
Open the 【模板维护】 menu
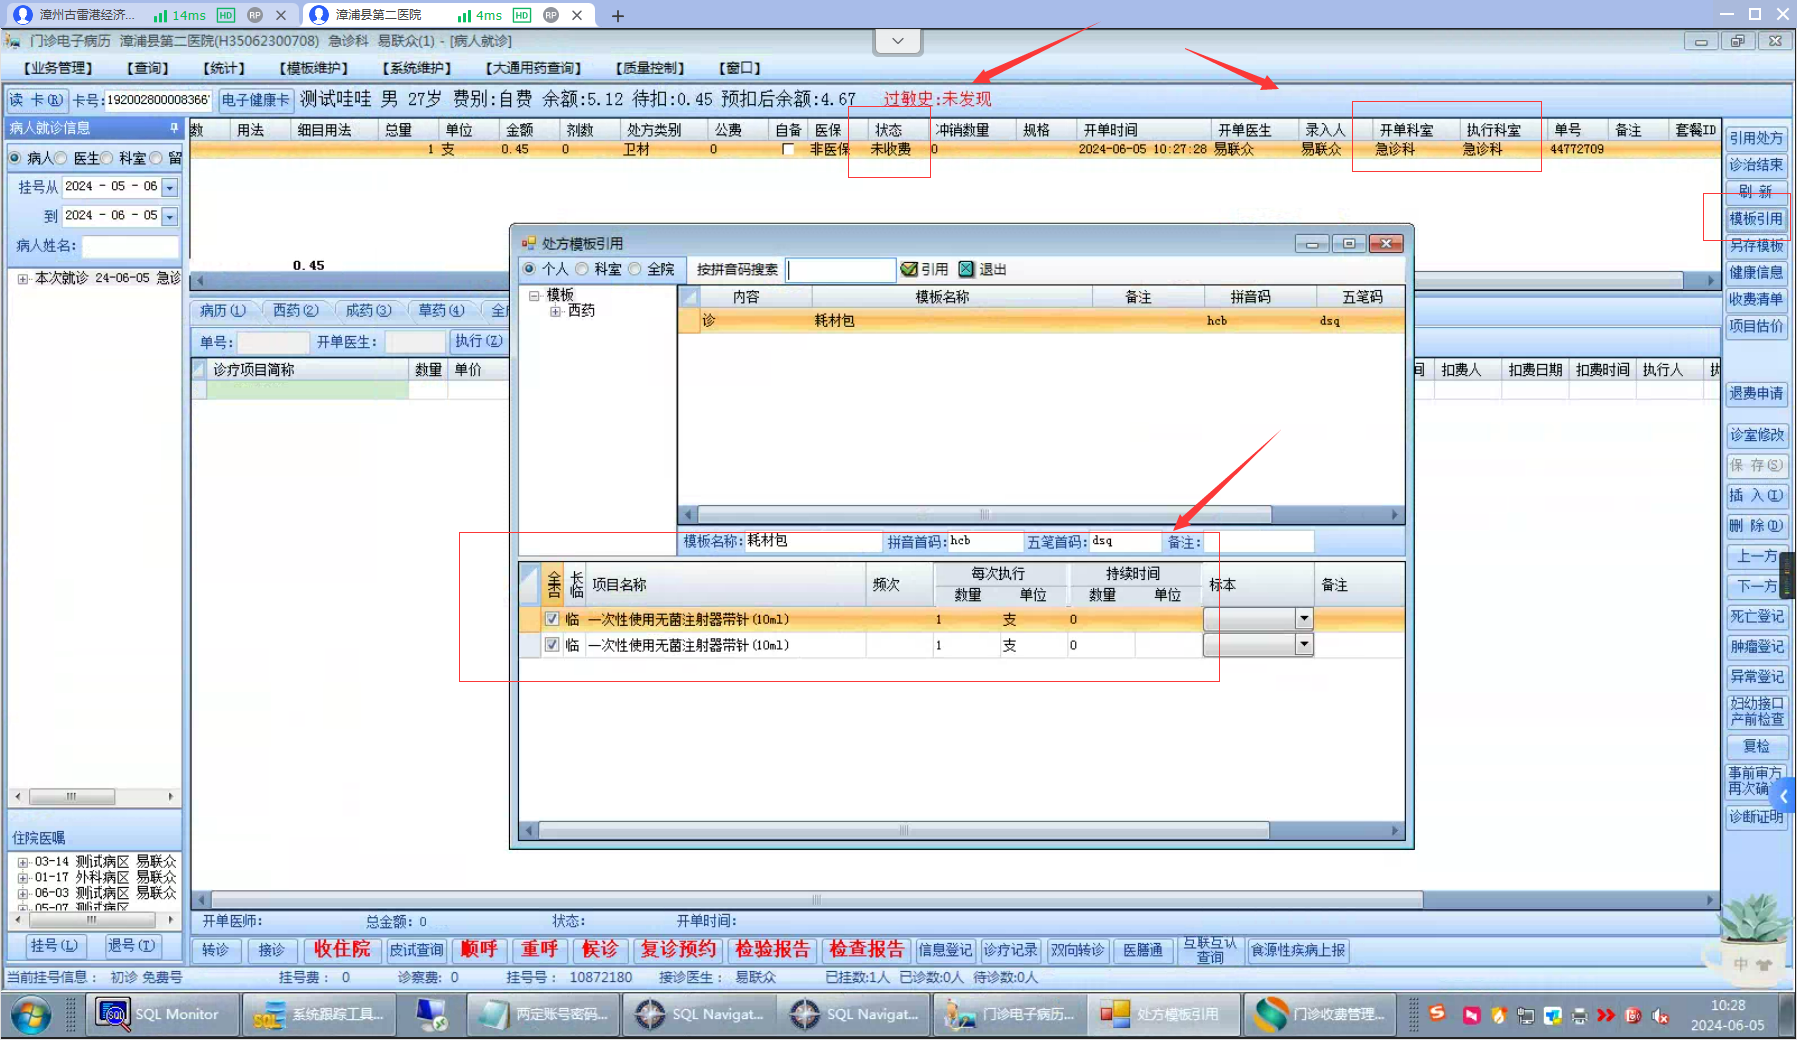(x=314, y=68)
